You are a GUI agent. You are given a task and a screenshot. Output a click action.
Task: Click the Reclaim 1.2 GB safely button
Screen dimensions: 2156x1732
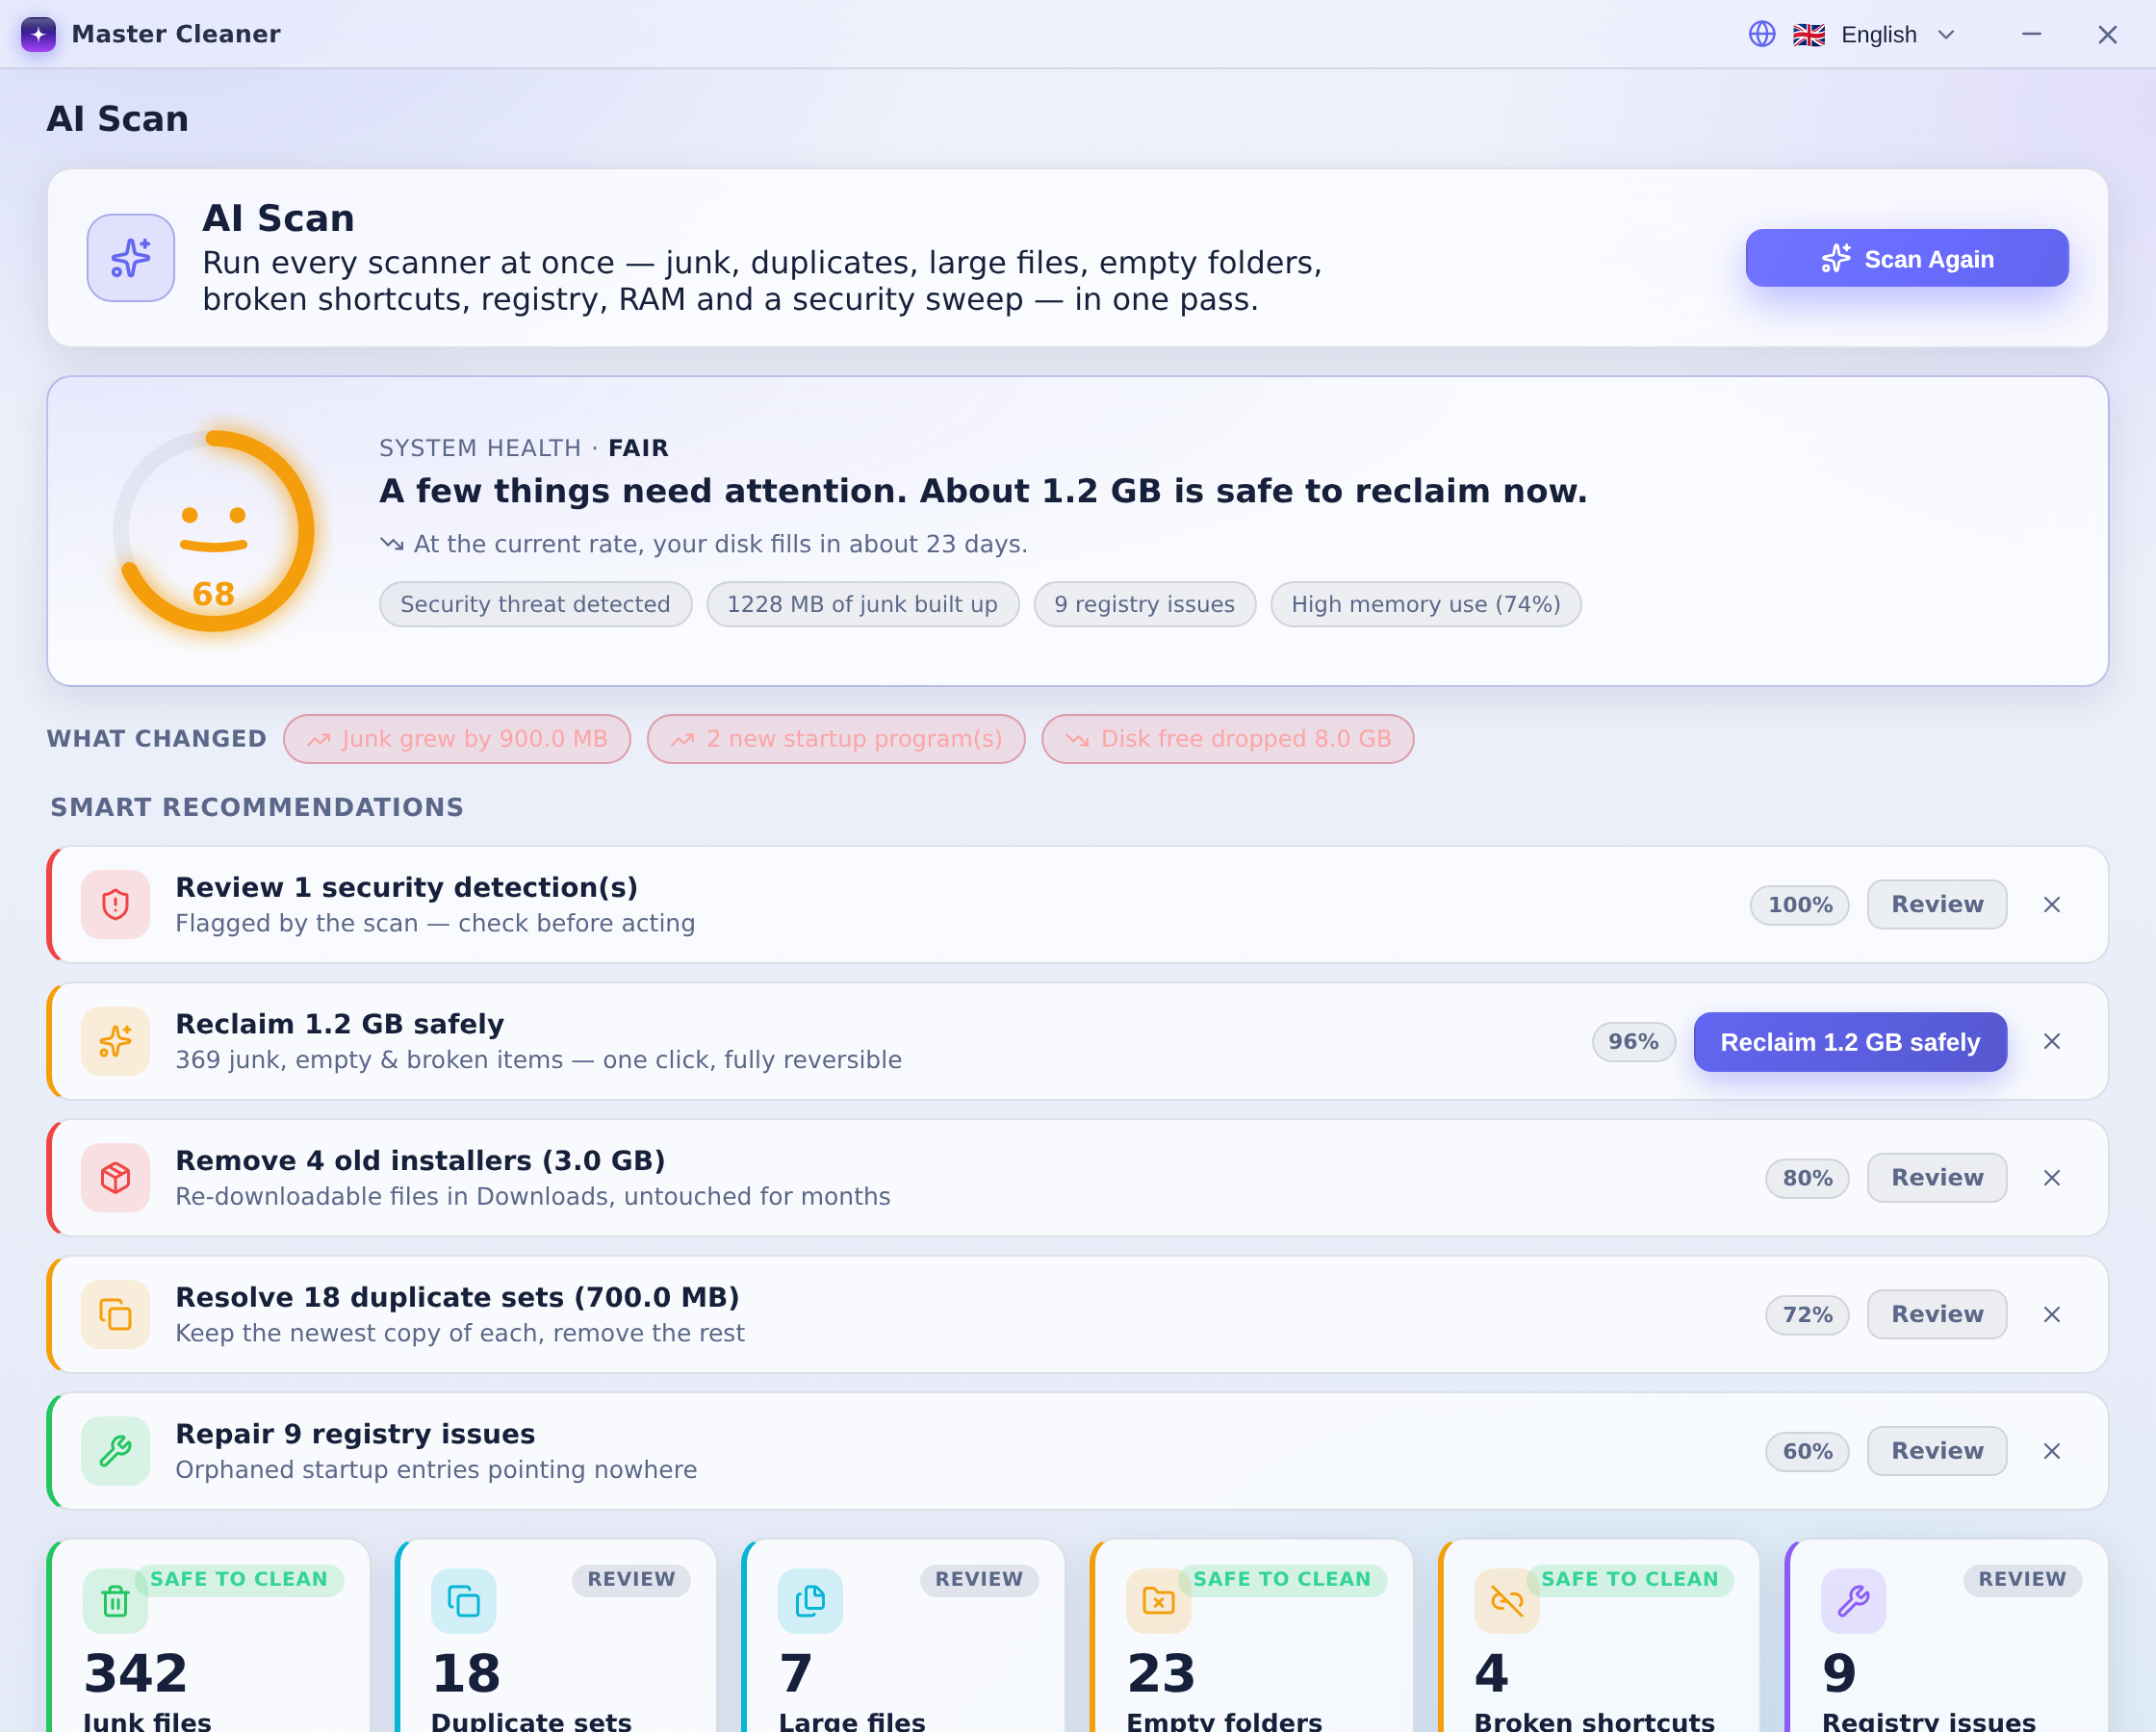click(x=1850, y=1042)
